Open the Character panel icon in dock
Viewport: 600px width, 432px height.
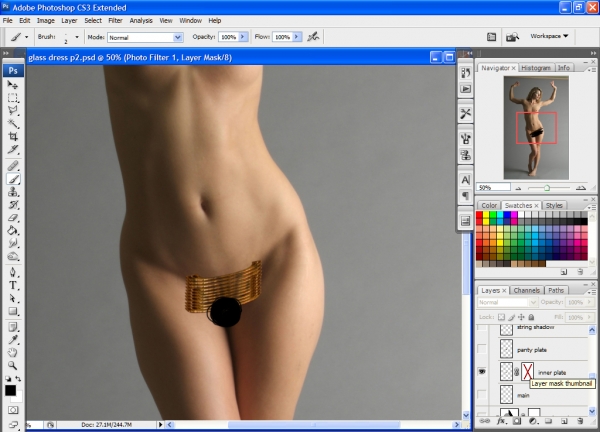point(465,180)
